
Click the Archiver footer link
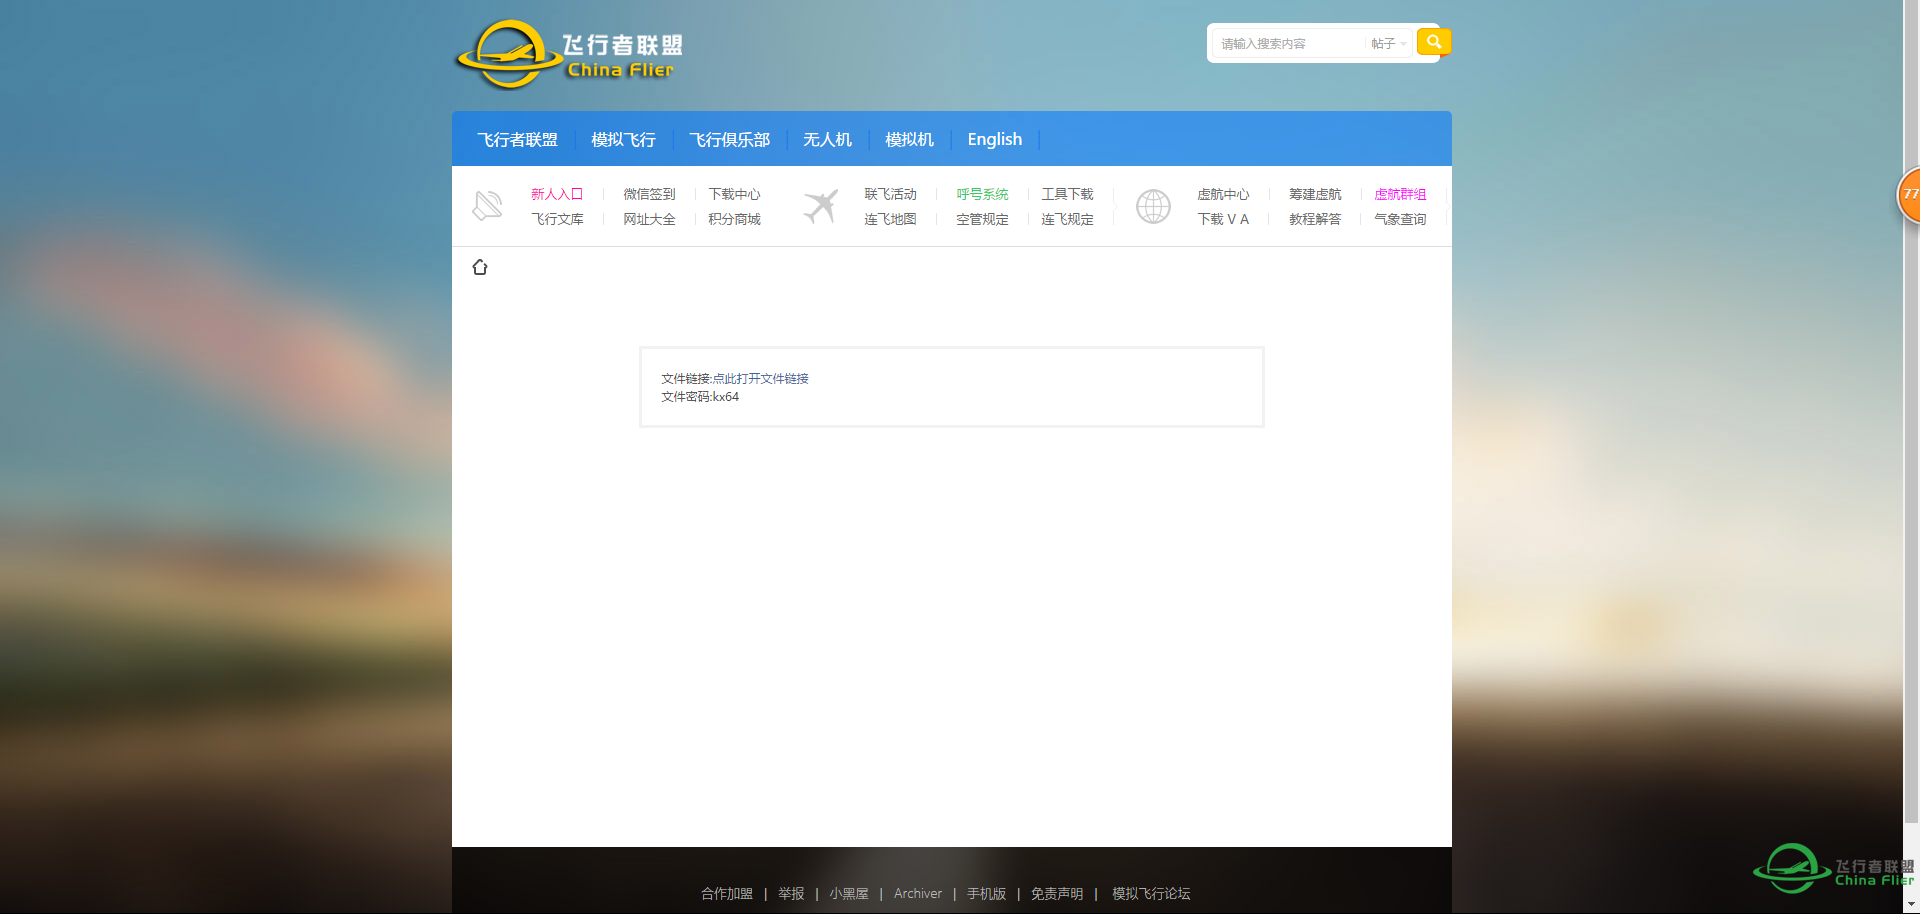click(917, 894)
